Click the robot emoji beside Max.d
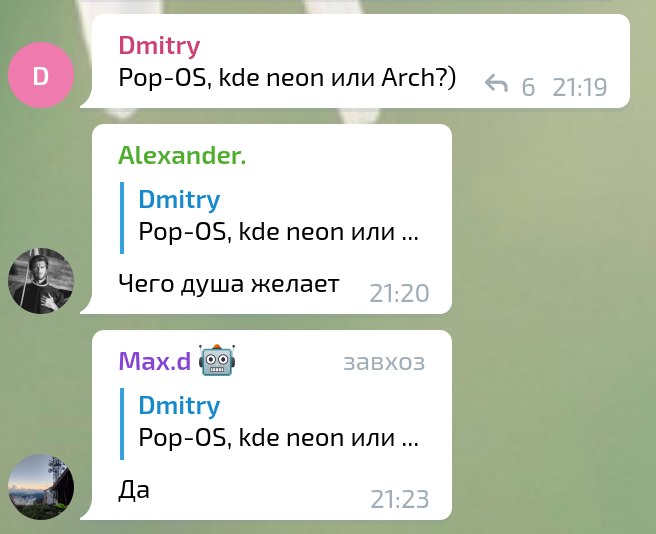This screenshot has height=534, width=656. pyautogui.click(x=217, y=360)
